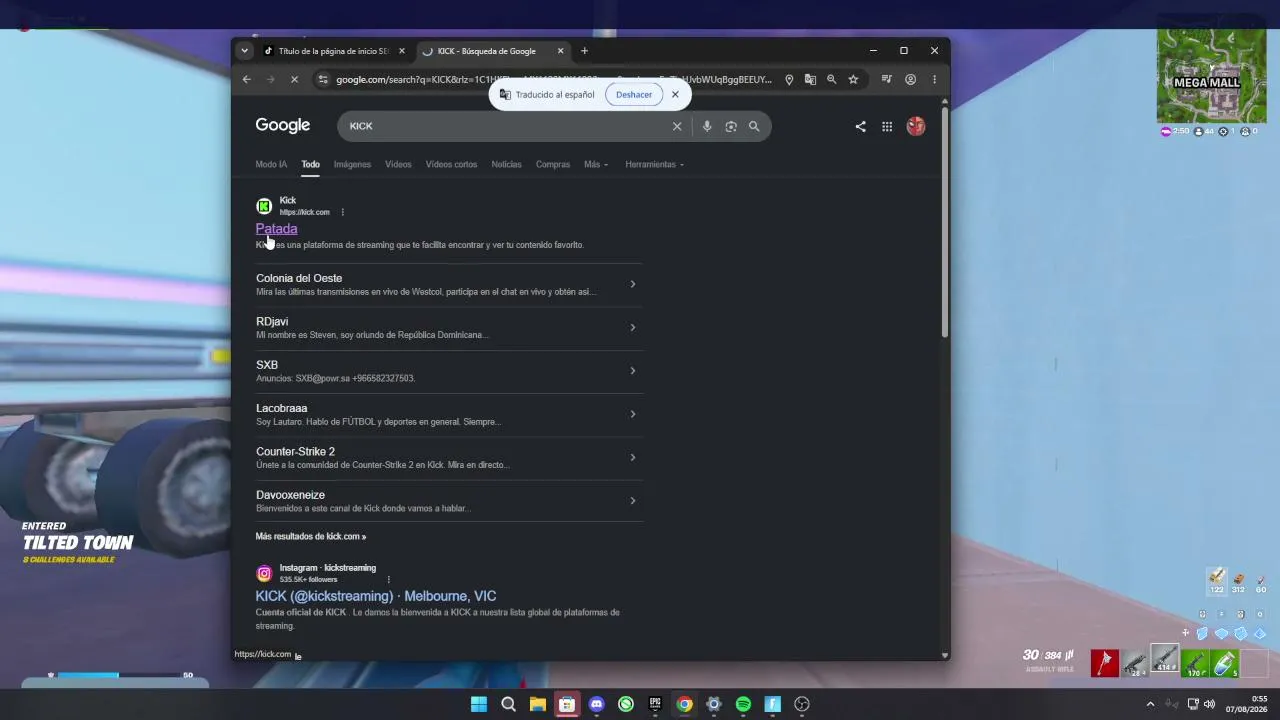
Task: Start a voice search with the microphone
Action: (707, 126)
